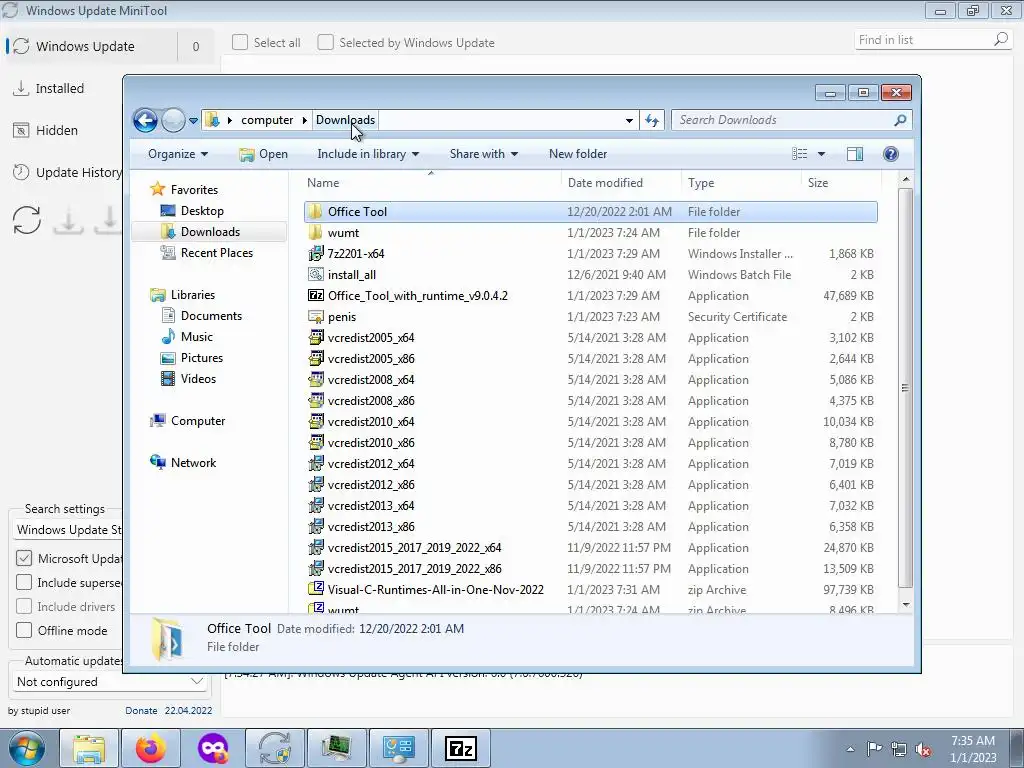
Task: Open the 7z taskbar icon
Action: pos(460,748)
